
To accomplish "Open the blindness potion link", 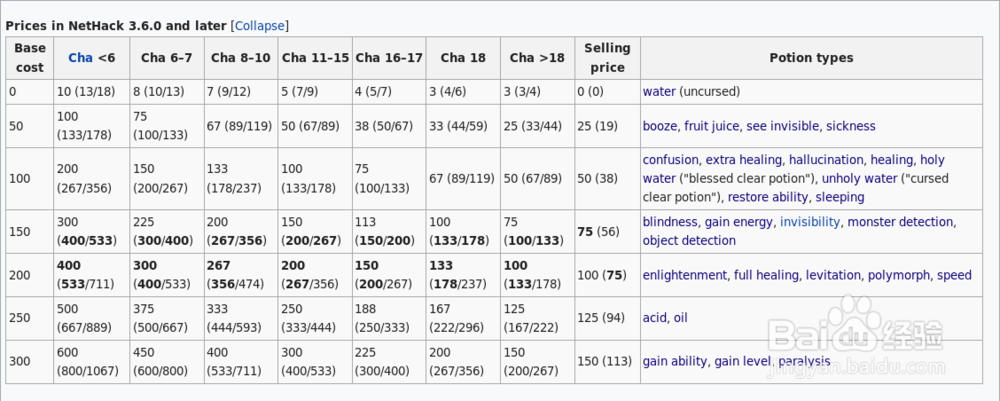I will (670, 222).
